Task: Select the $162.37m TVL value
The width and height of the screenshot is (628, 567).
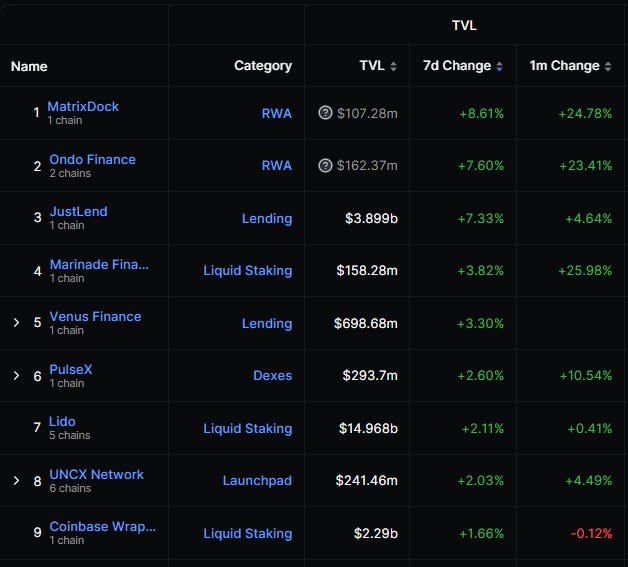Action: pos(367,165)
